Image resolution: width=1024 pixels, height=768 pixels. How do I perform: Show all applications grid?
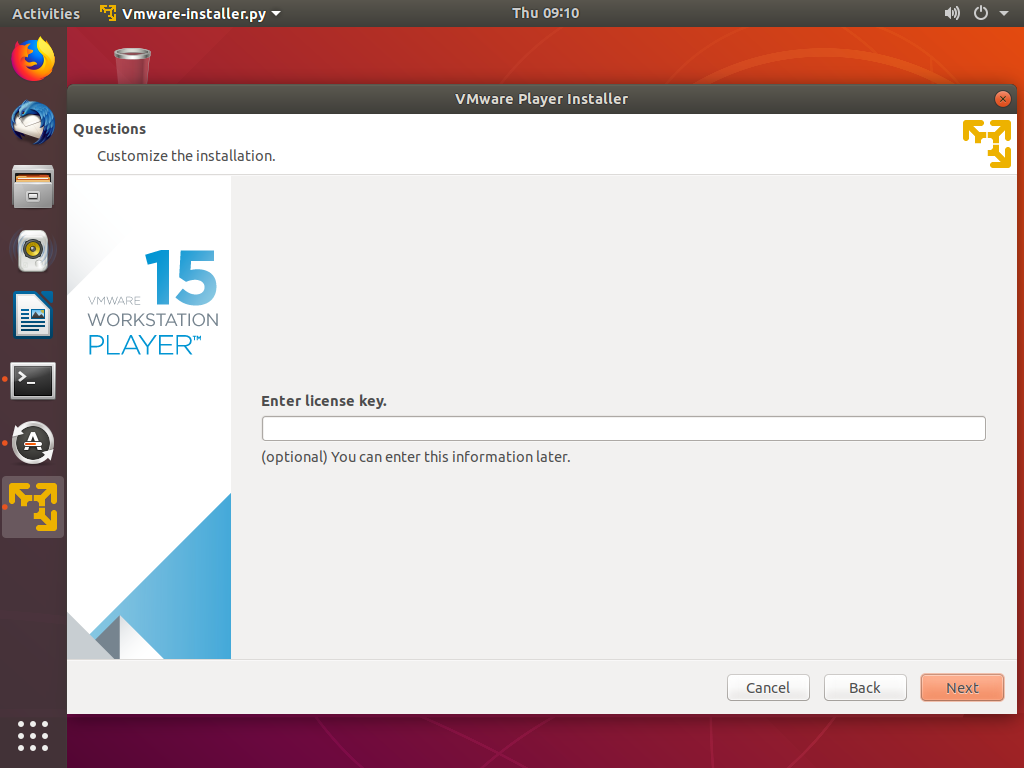click(x=33, y=735)
